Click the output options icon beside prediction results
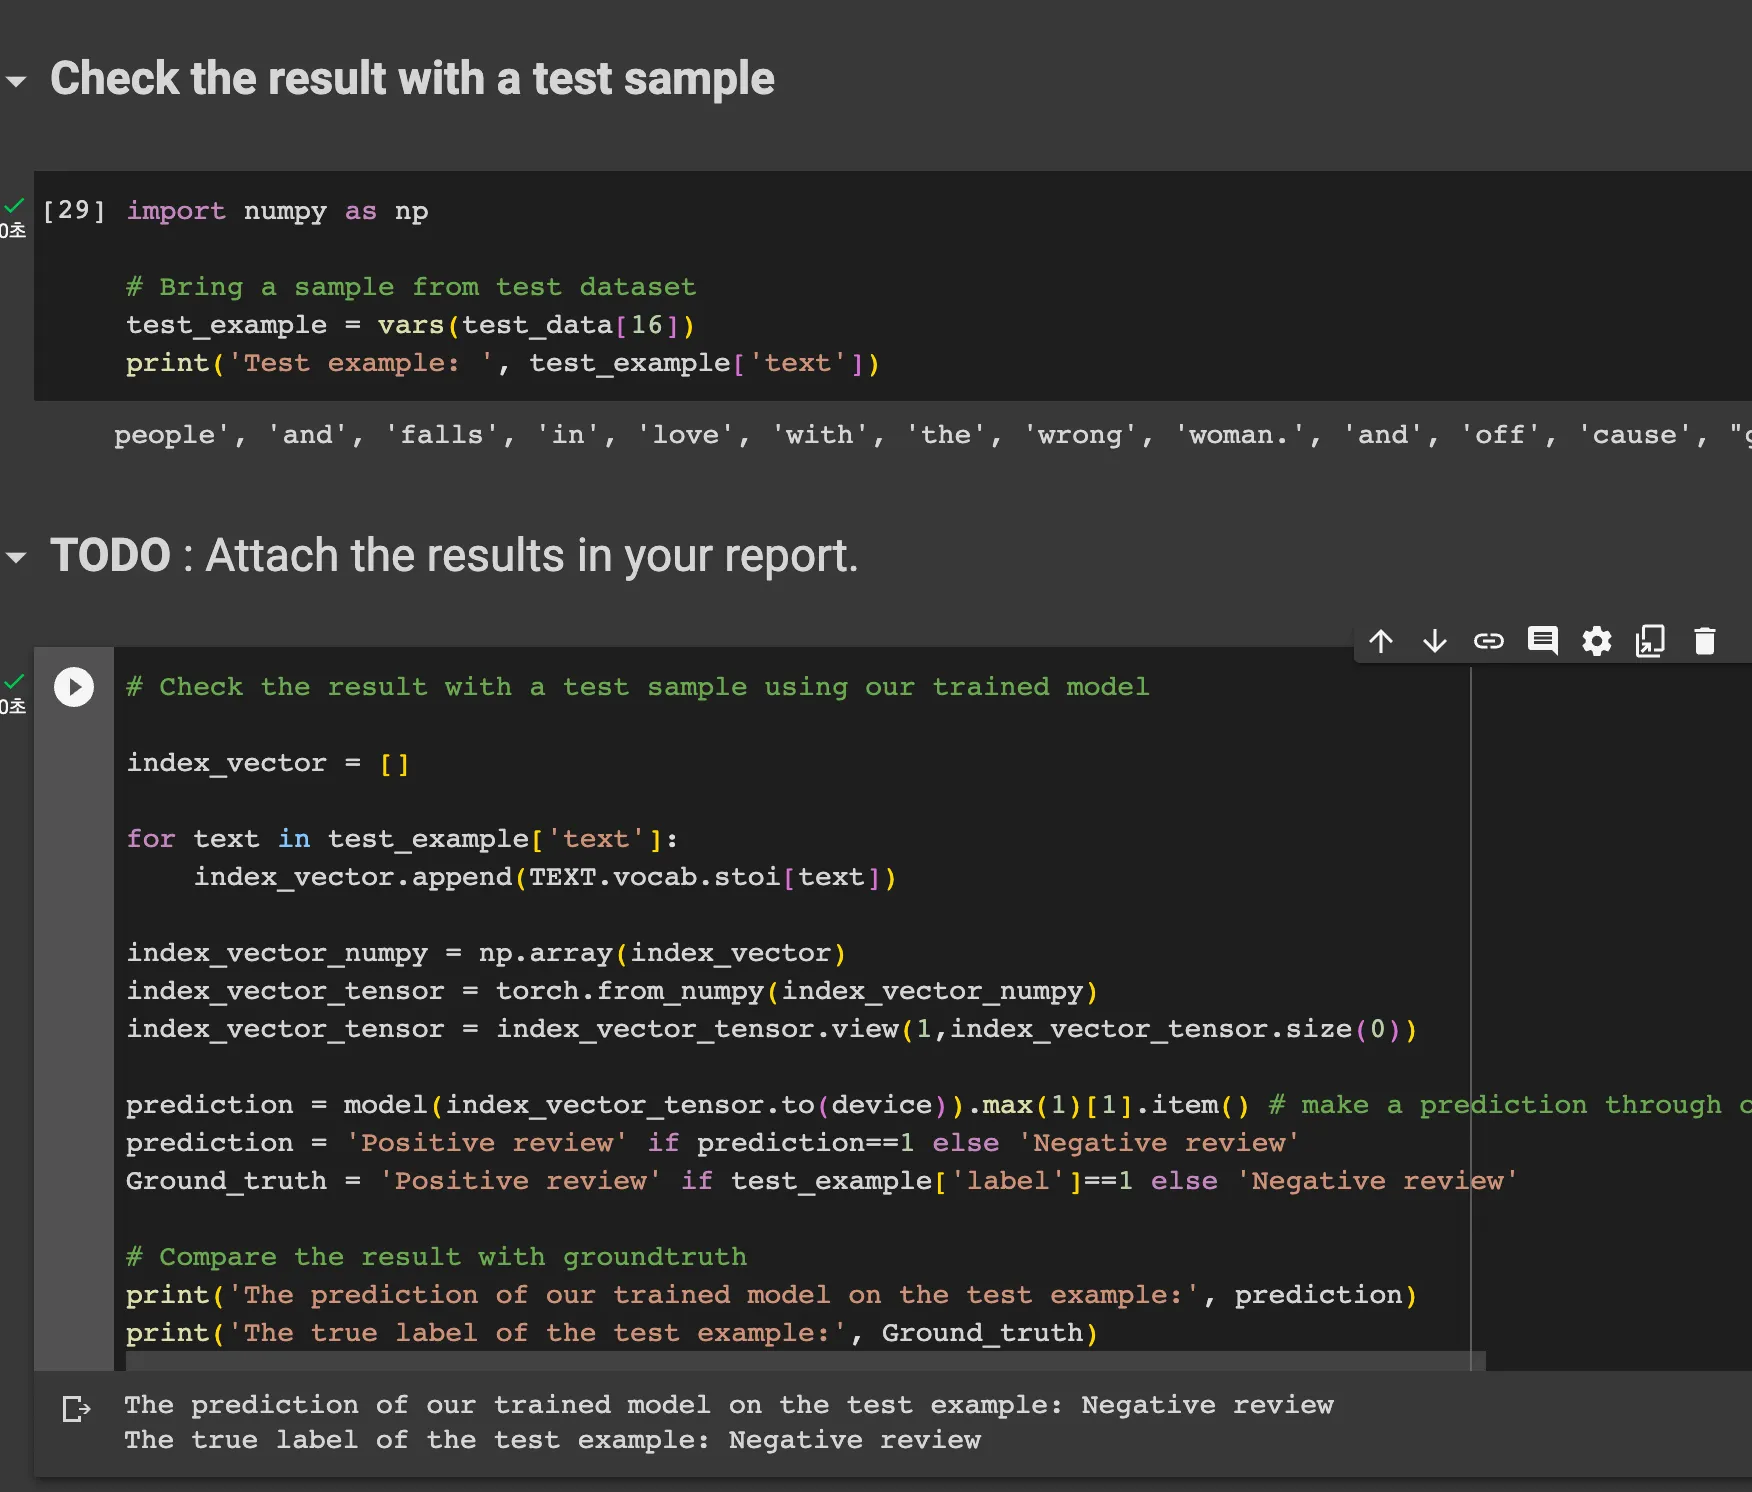 click(76, 1409)
